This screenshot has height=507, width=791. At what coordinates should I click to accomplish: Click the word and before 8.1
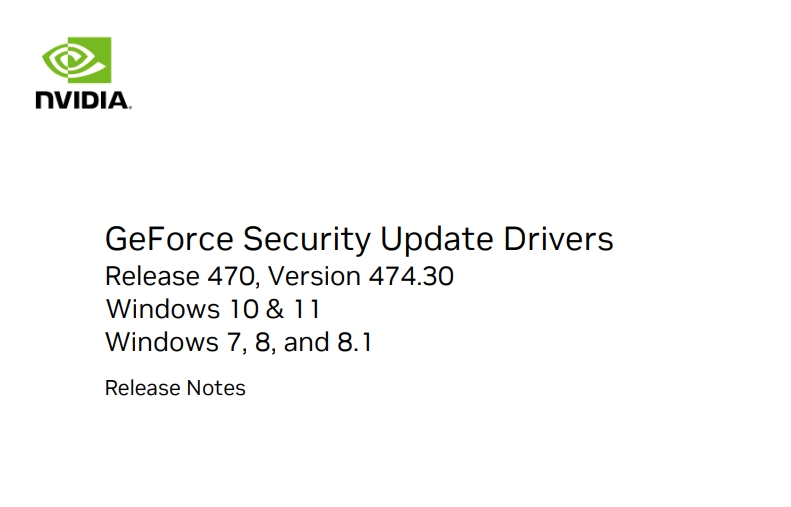pyautogui.click(x=306, y=342)
